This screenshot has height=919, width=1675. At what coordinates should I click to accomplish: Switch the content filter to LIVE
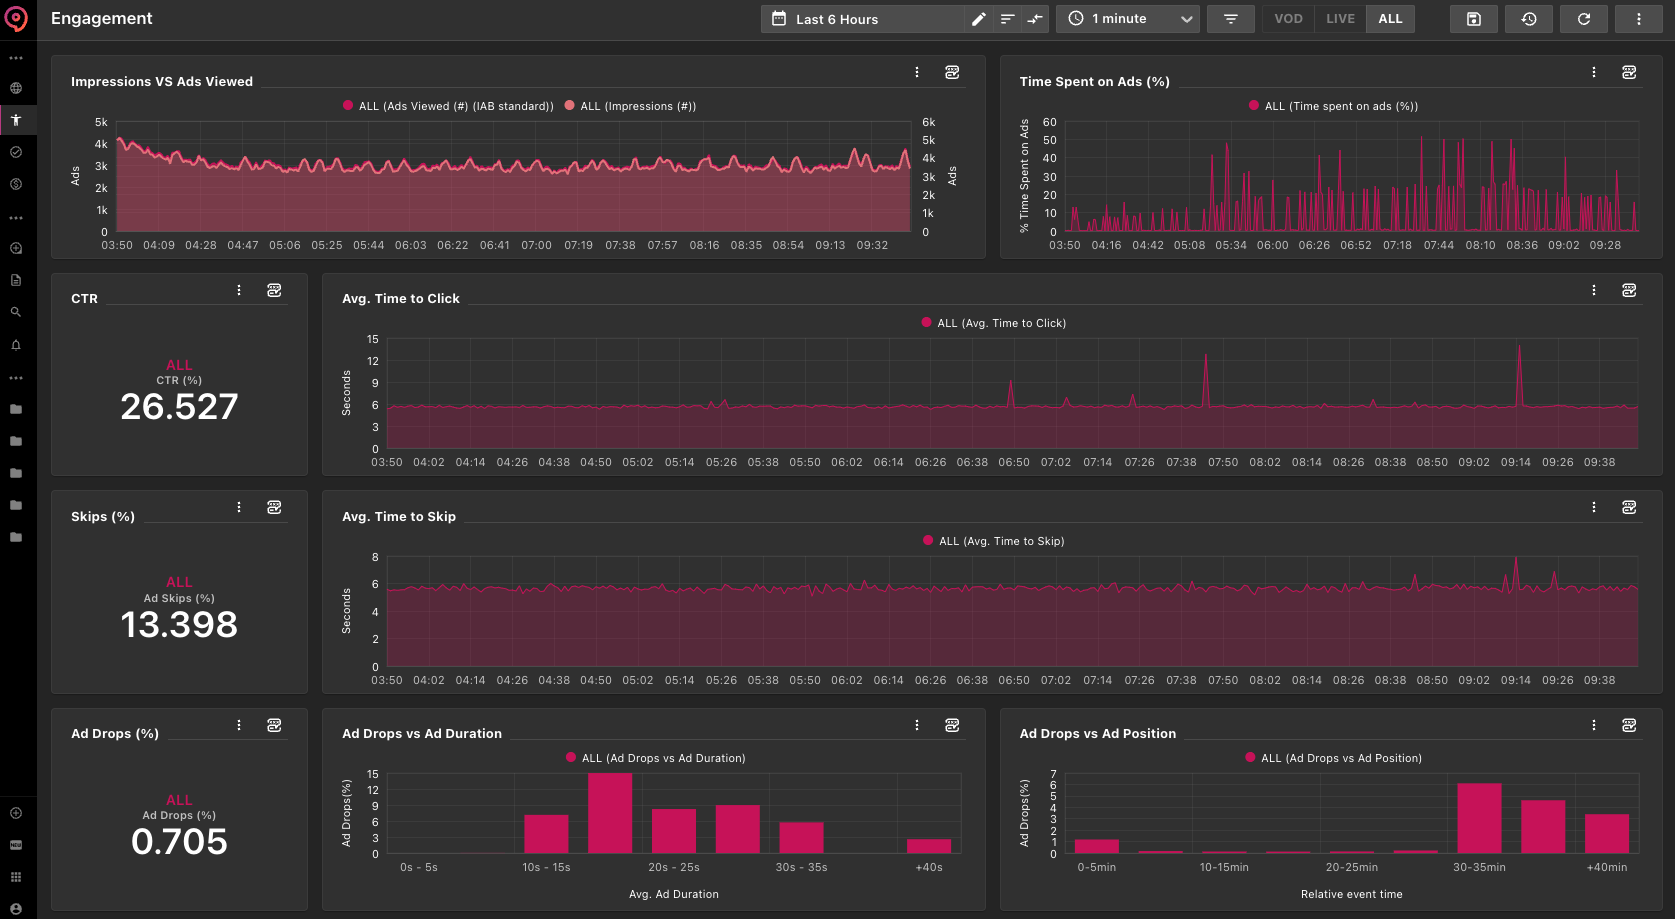pos(1340,19)
